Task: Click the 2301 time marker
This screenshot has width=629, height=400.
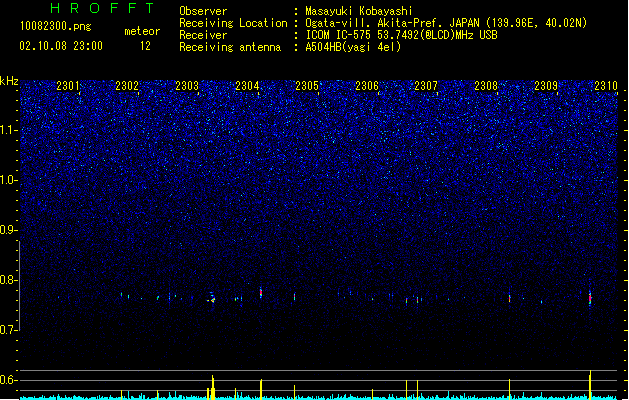Action: 67,86
